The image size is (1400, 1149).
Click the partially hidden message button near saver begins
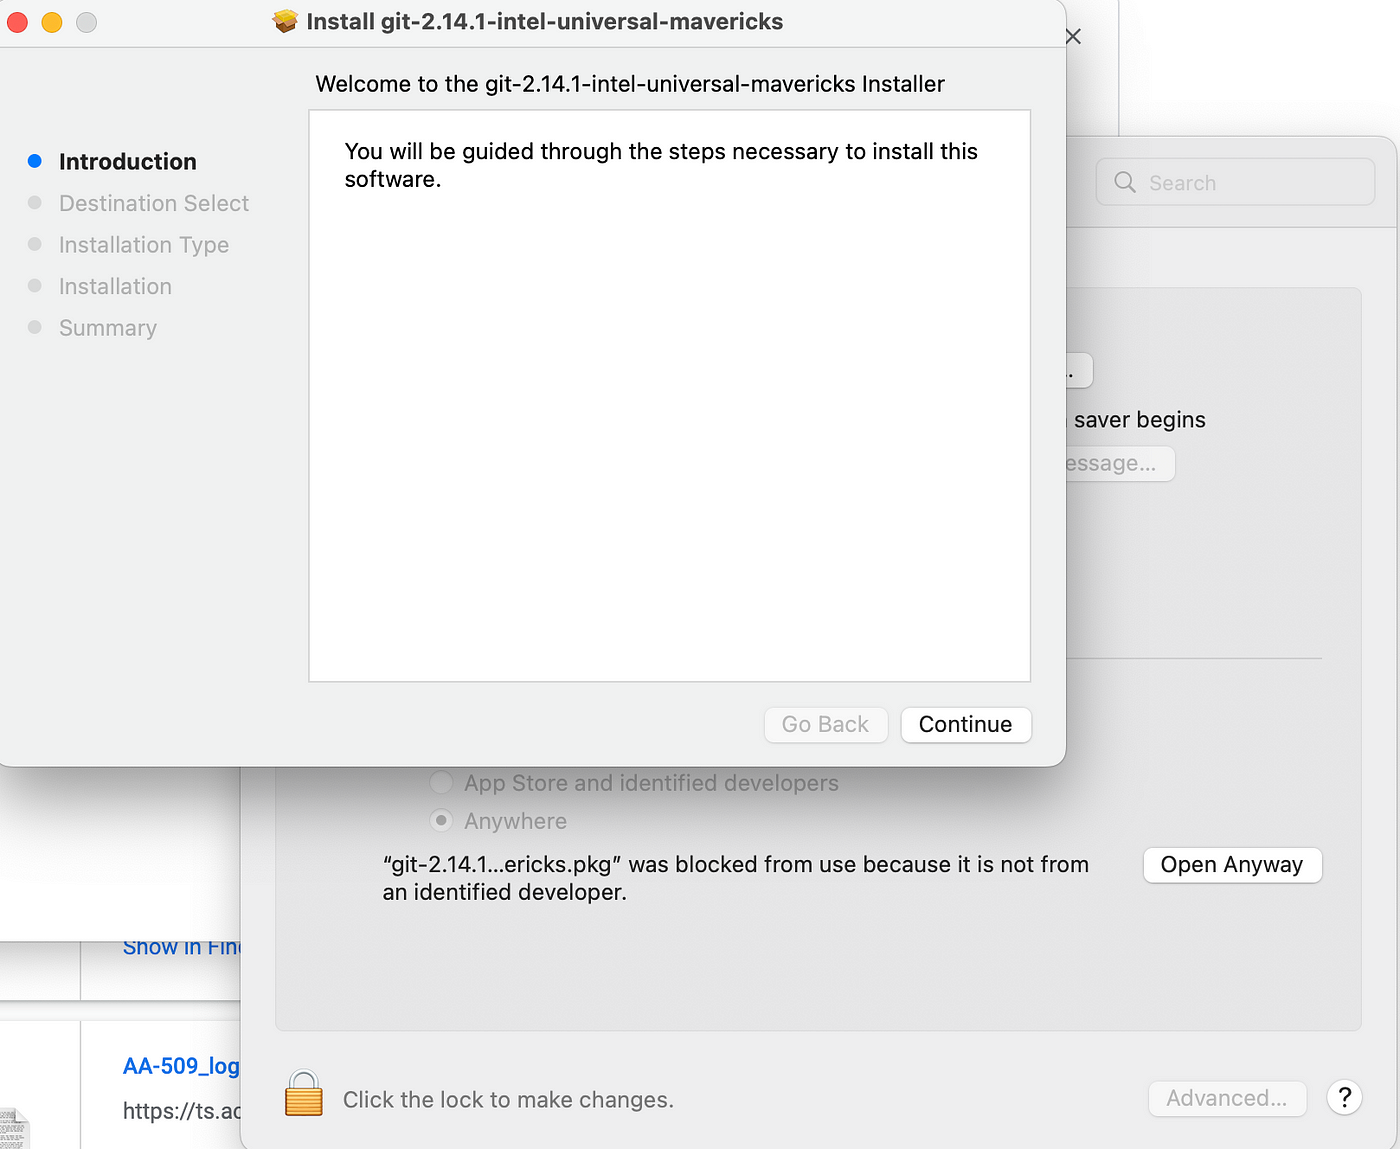tap(1120, 463)
